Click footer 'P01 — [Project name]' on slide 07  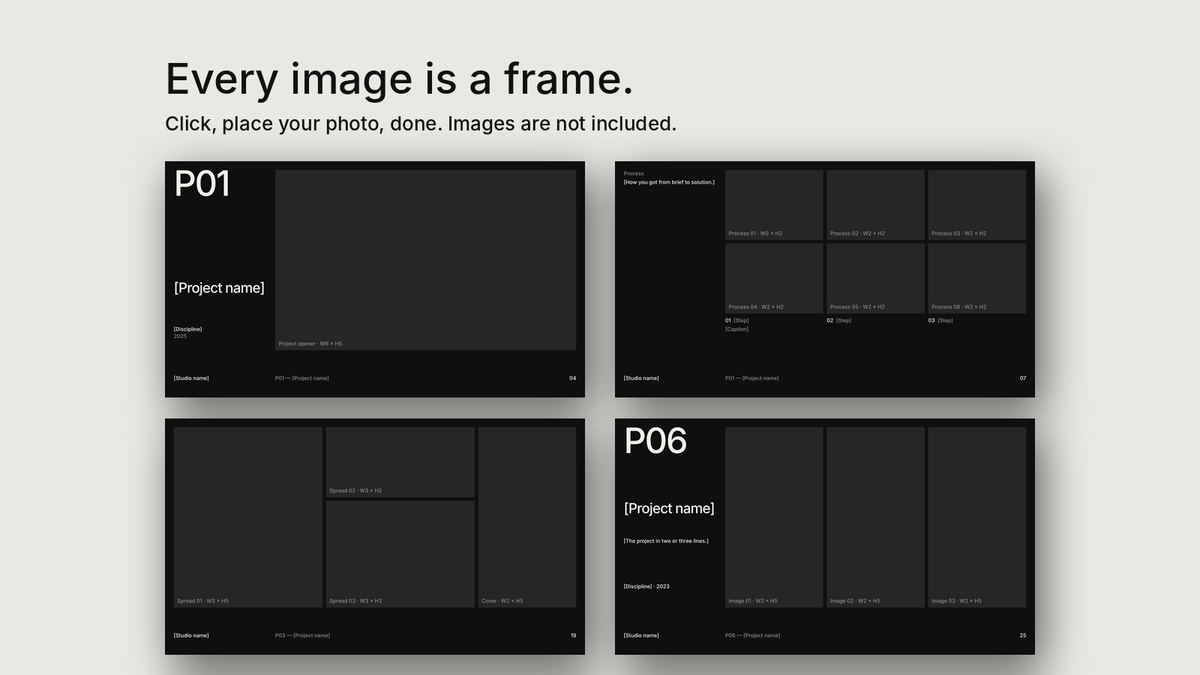pyautogui.click(x=752, y=378)
